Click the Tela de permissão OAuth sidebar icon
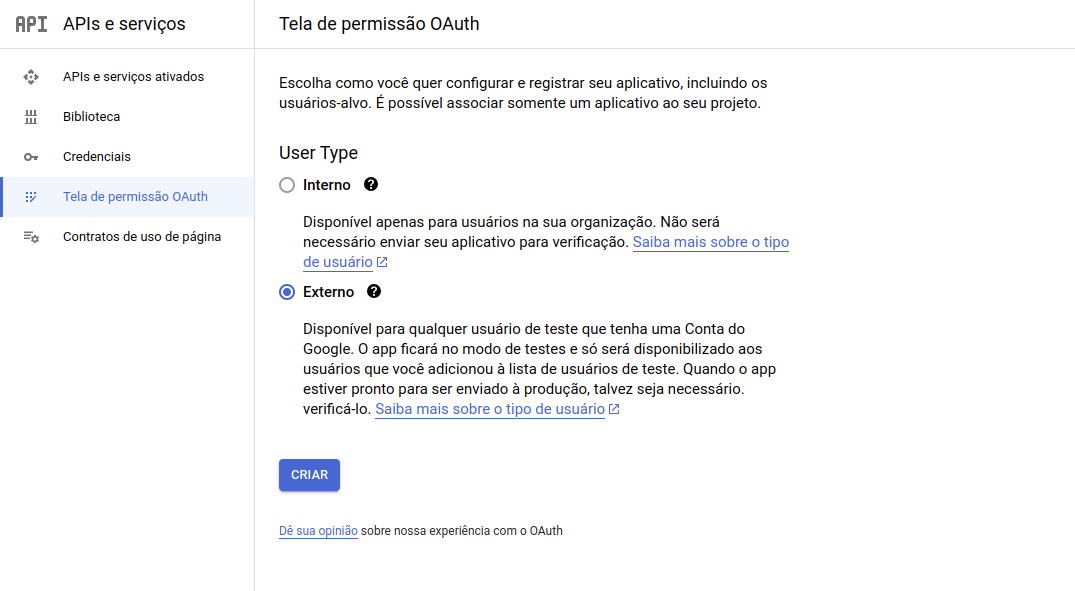This screenshot has height=591, width=1075. [x=31, y=197]
